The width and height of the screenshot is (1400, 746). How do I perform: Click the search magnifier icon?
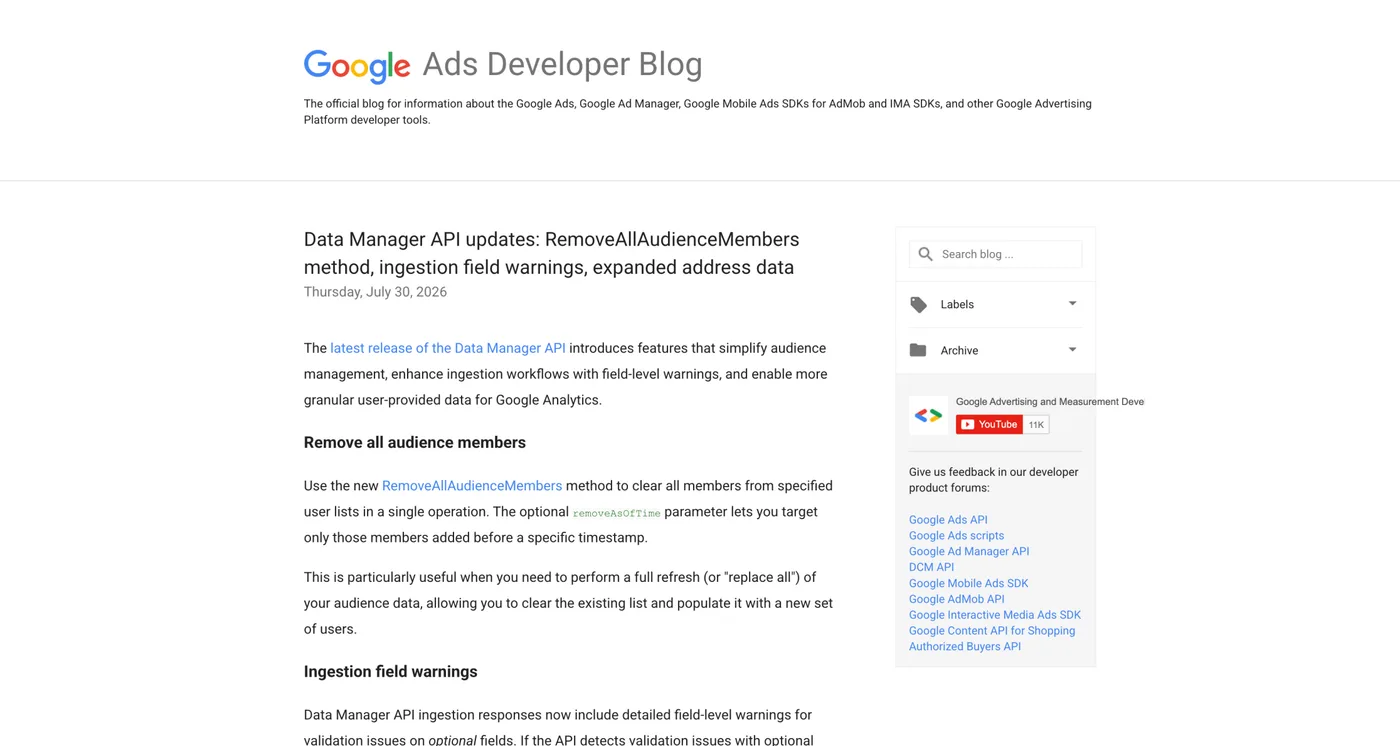[x=925, y=254]
